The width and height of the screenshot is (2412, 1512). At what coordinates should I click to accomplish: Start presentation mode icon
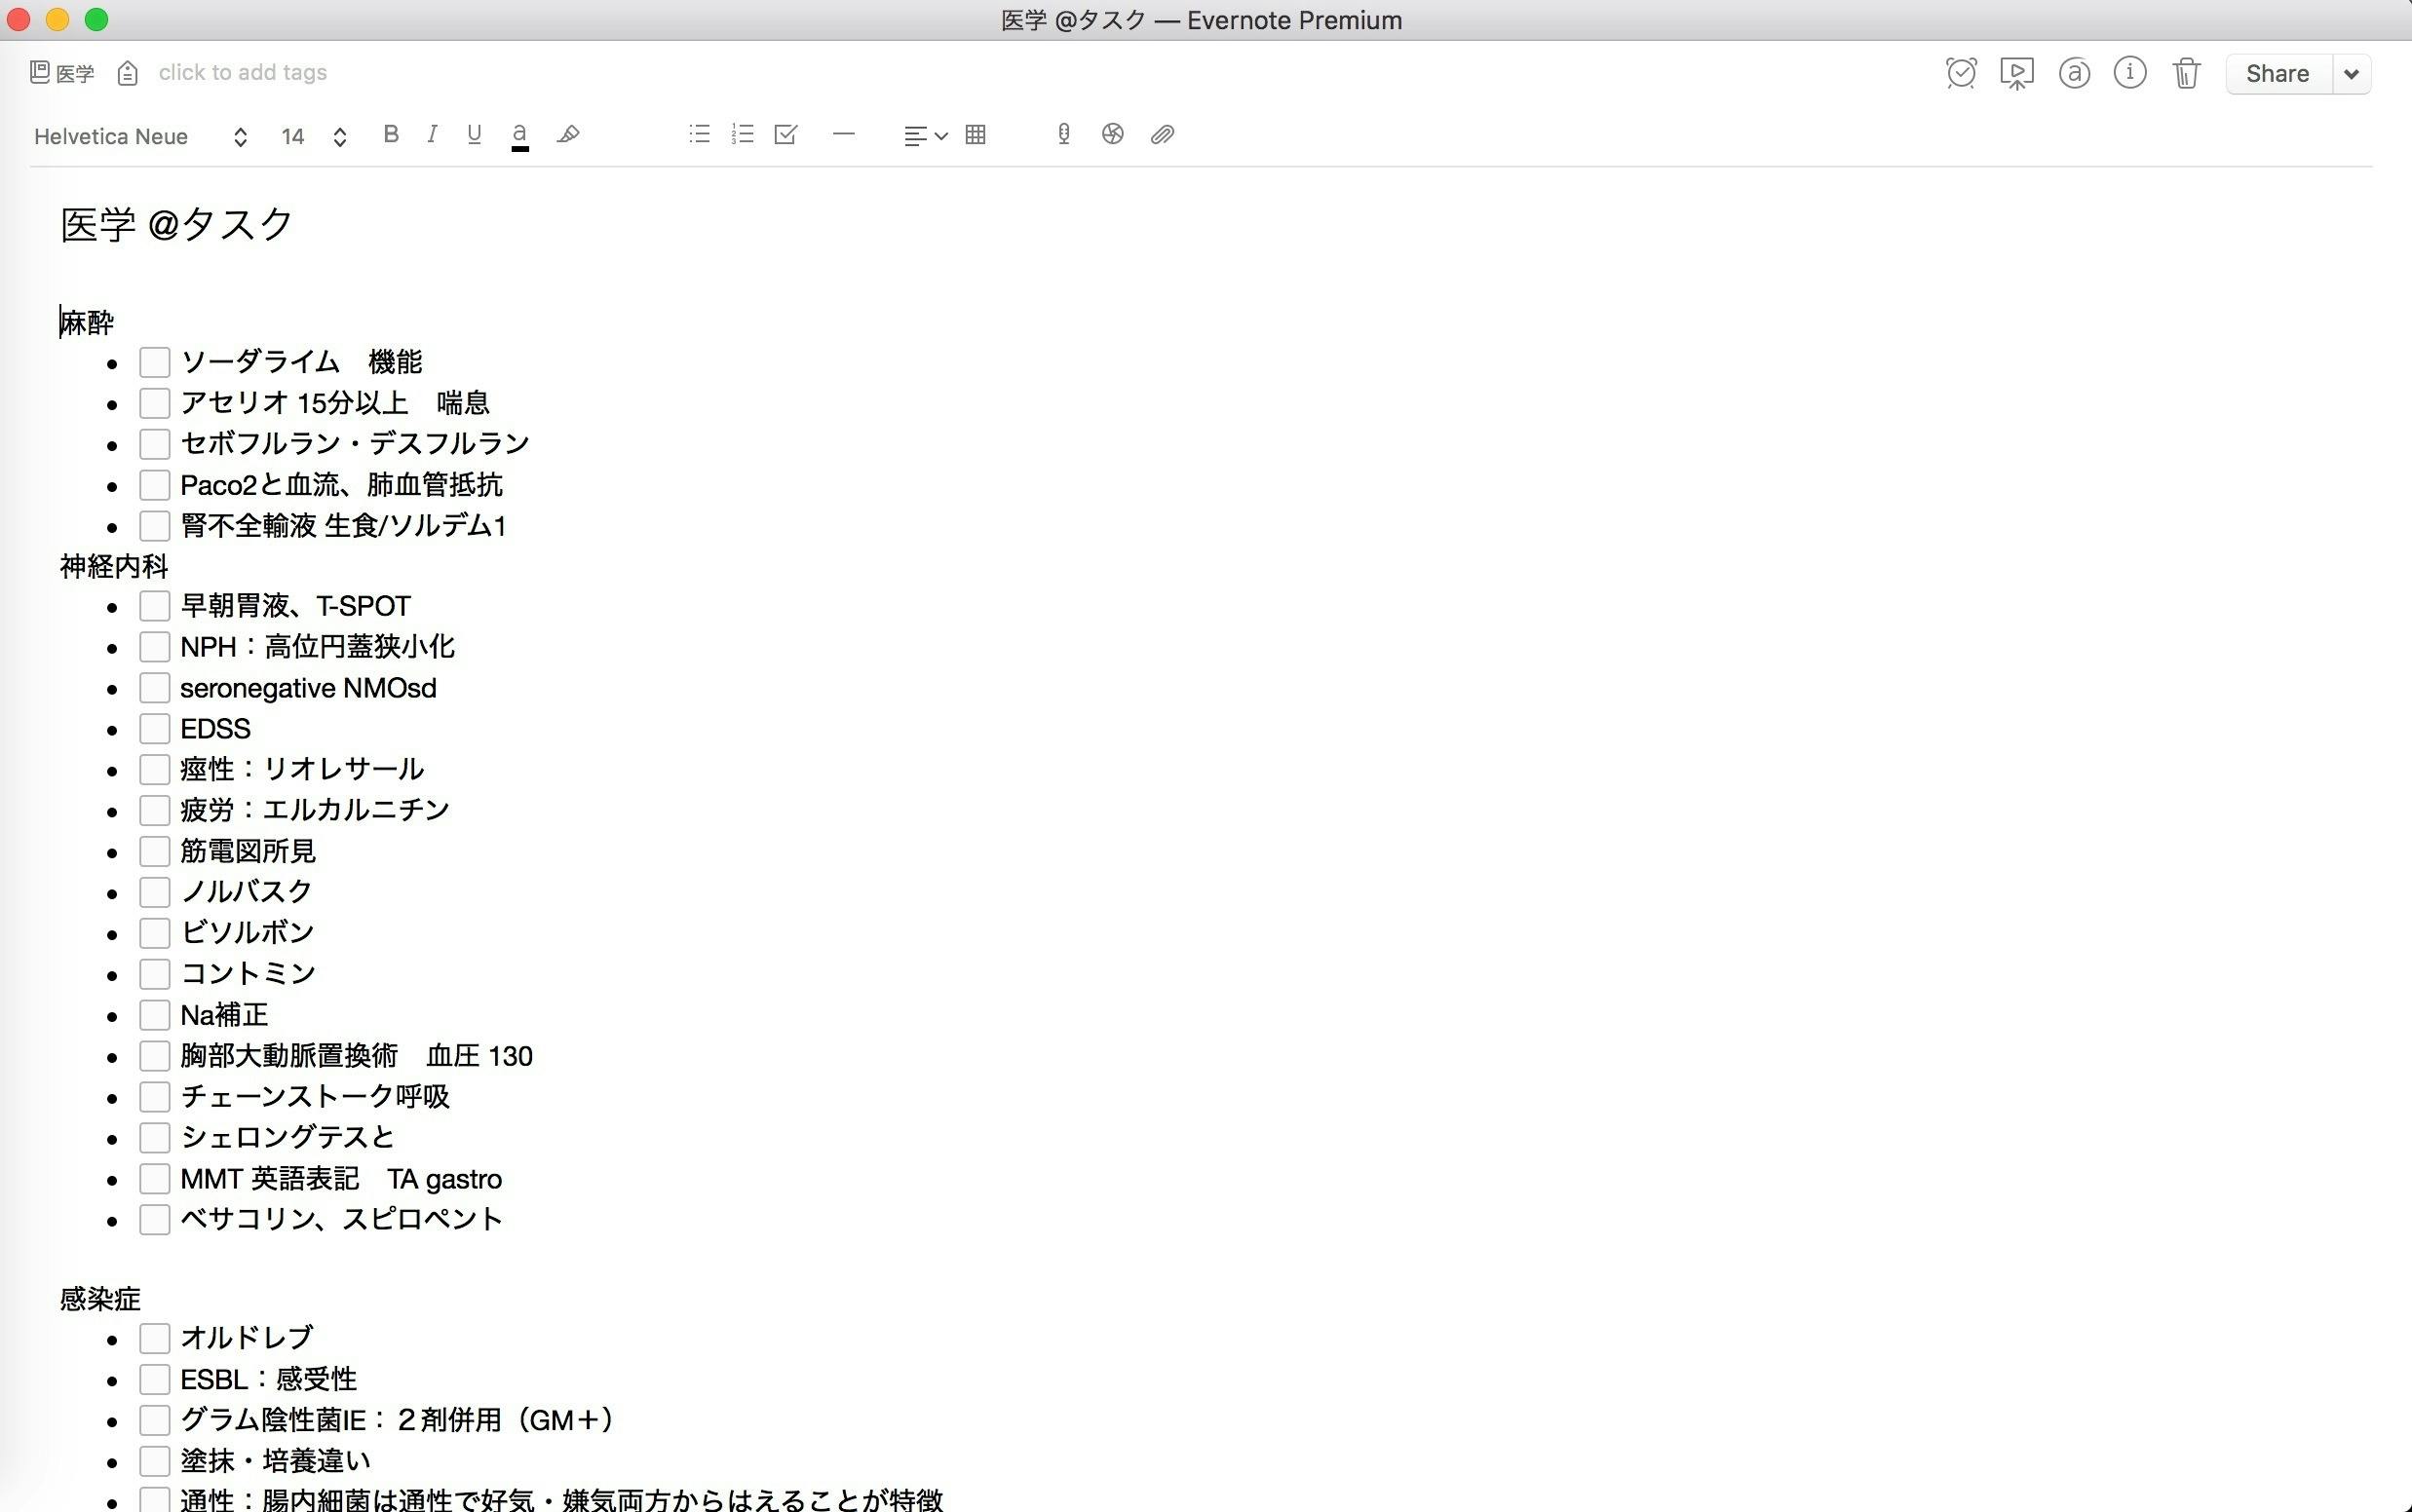tap(2016, 73)
